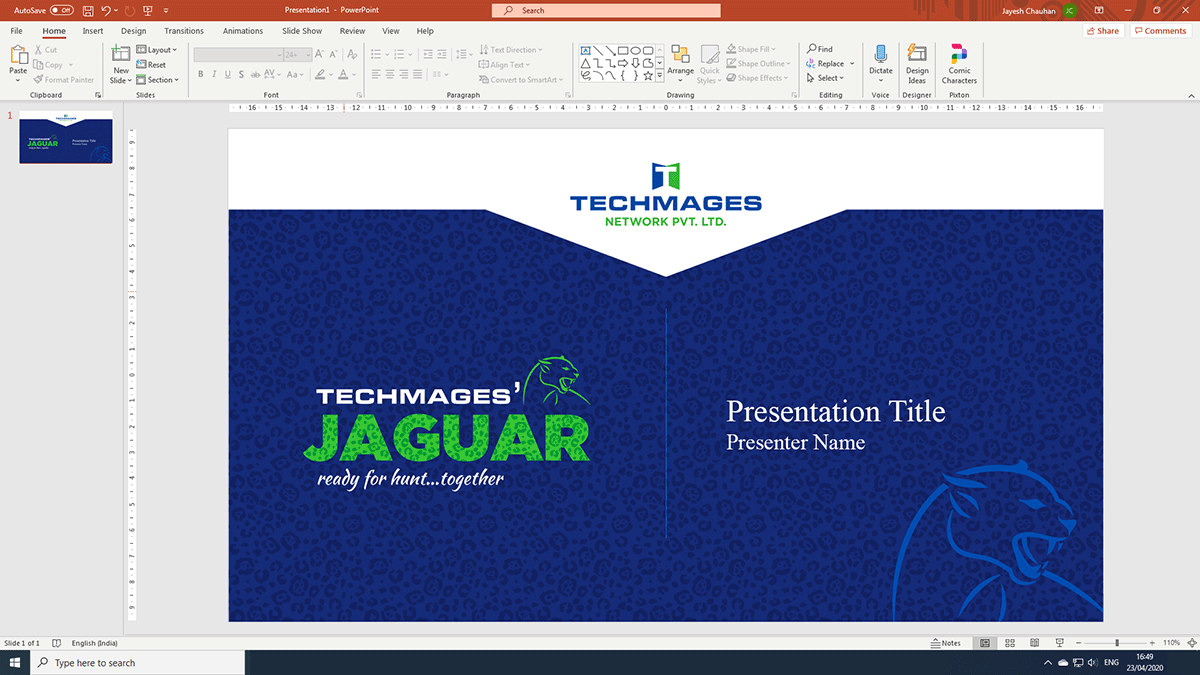Switch to Reading View in status bar
This screenshot has width=1200, height=675.
click(1033, 643)
